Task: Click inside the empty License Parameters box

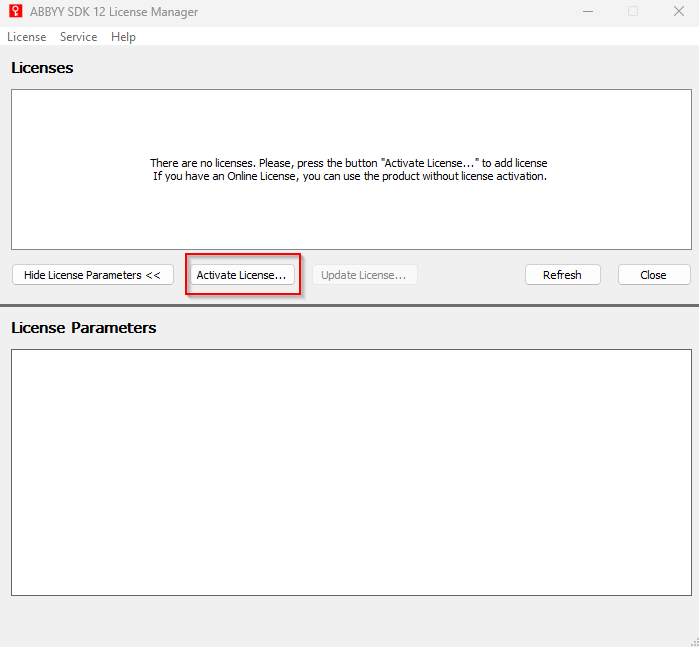Action: coord(350,470)
